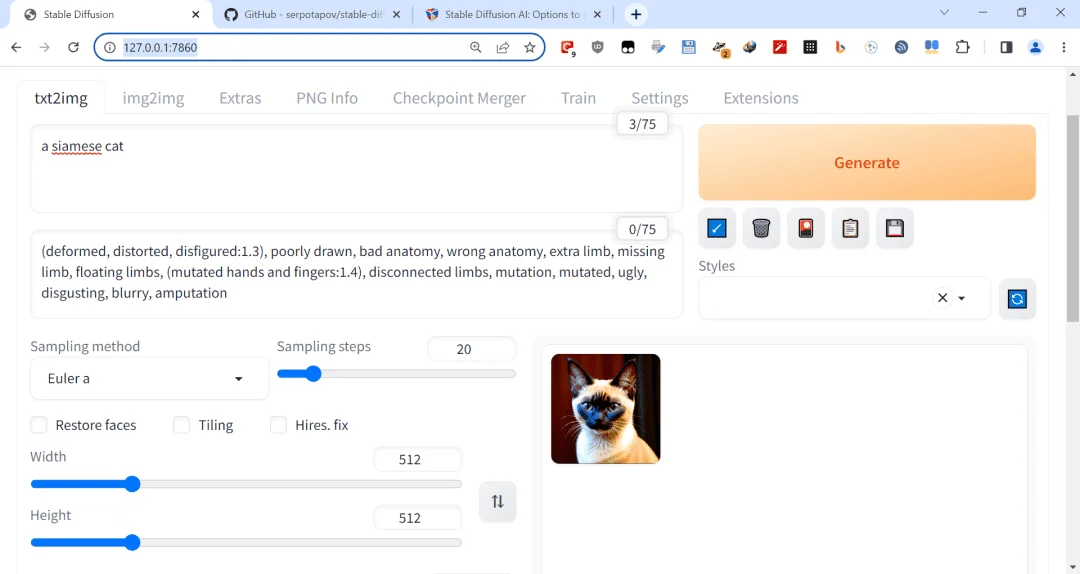Open the Chrome profile avatar
The image size is (1080, 574).
(x=1035, y=48)
